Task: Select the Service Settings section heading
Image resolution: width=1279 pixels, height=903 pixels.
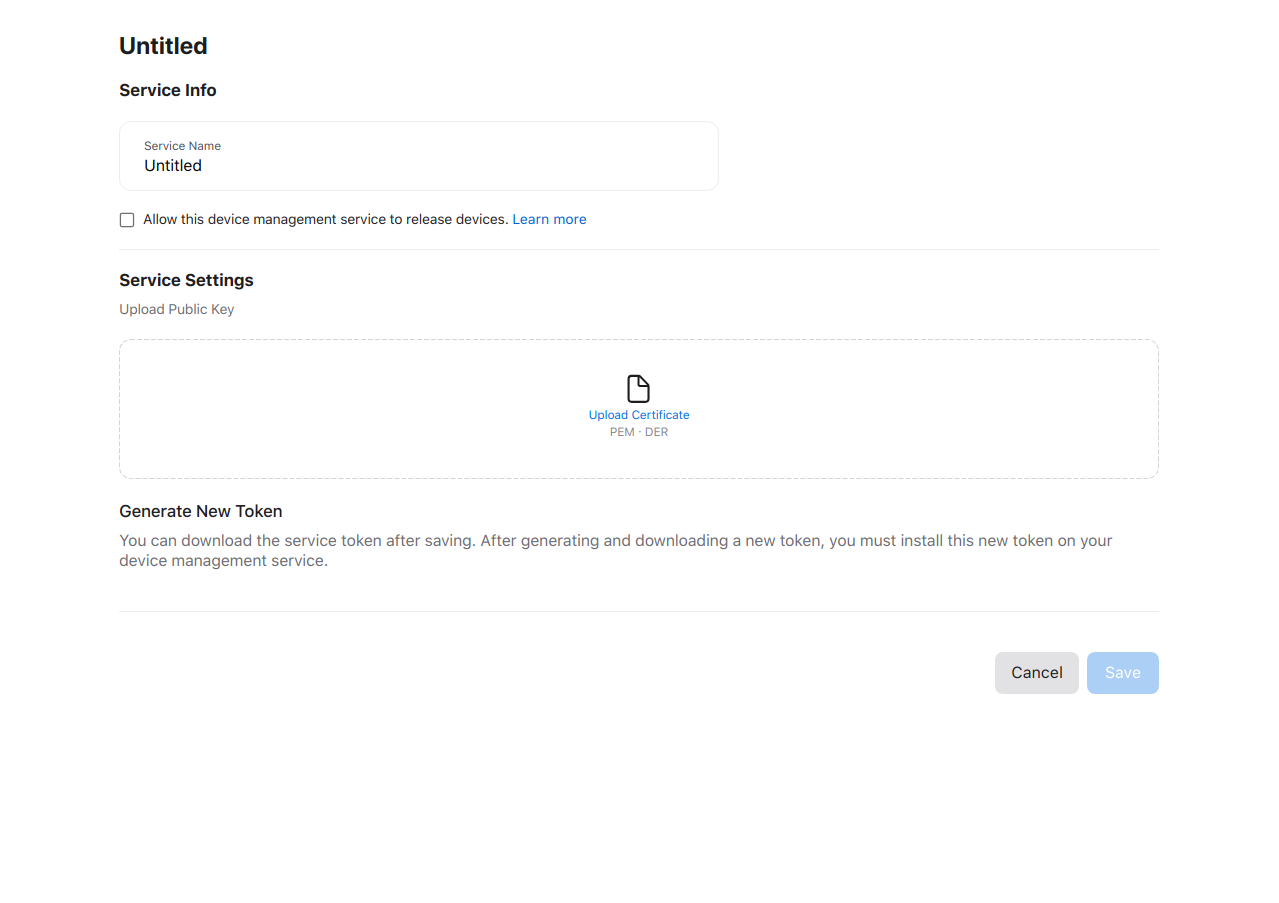Action: click(x=186, y=280)
